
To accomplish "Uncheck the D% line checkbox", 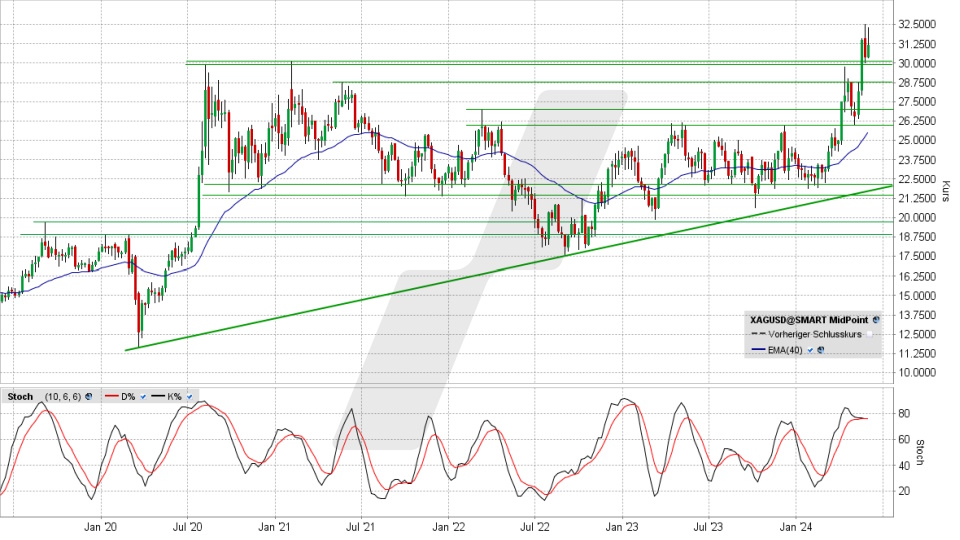I will [x=143, y=397].
